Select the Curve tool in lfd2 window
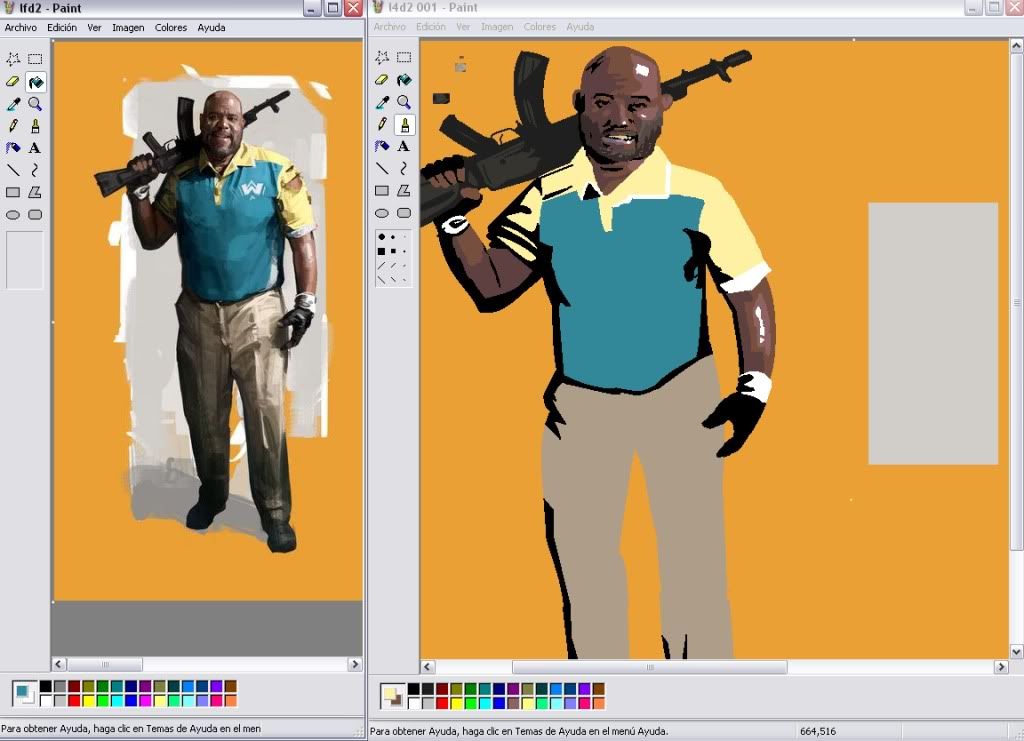Screen dimensions: 1024x741 point(35,170)
